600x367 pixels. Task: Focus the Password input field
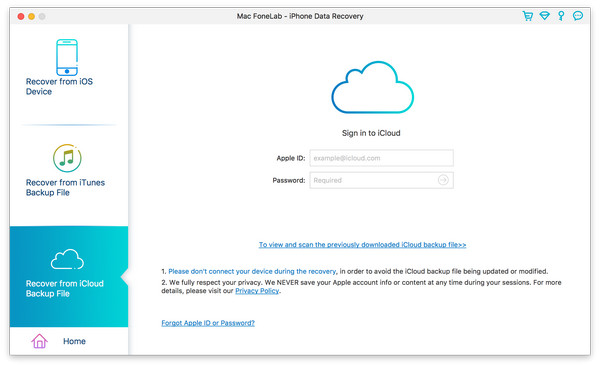coord(382,180)
